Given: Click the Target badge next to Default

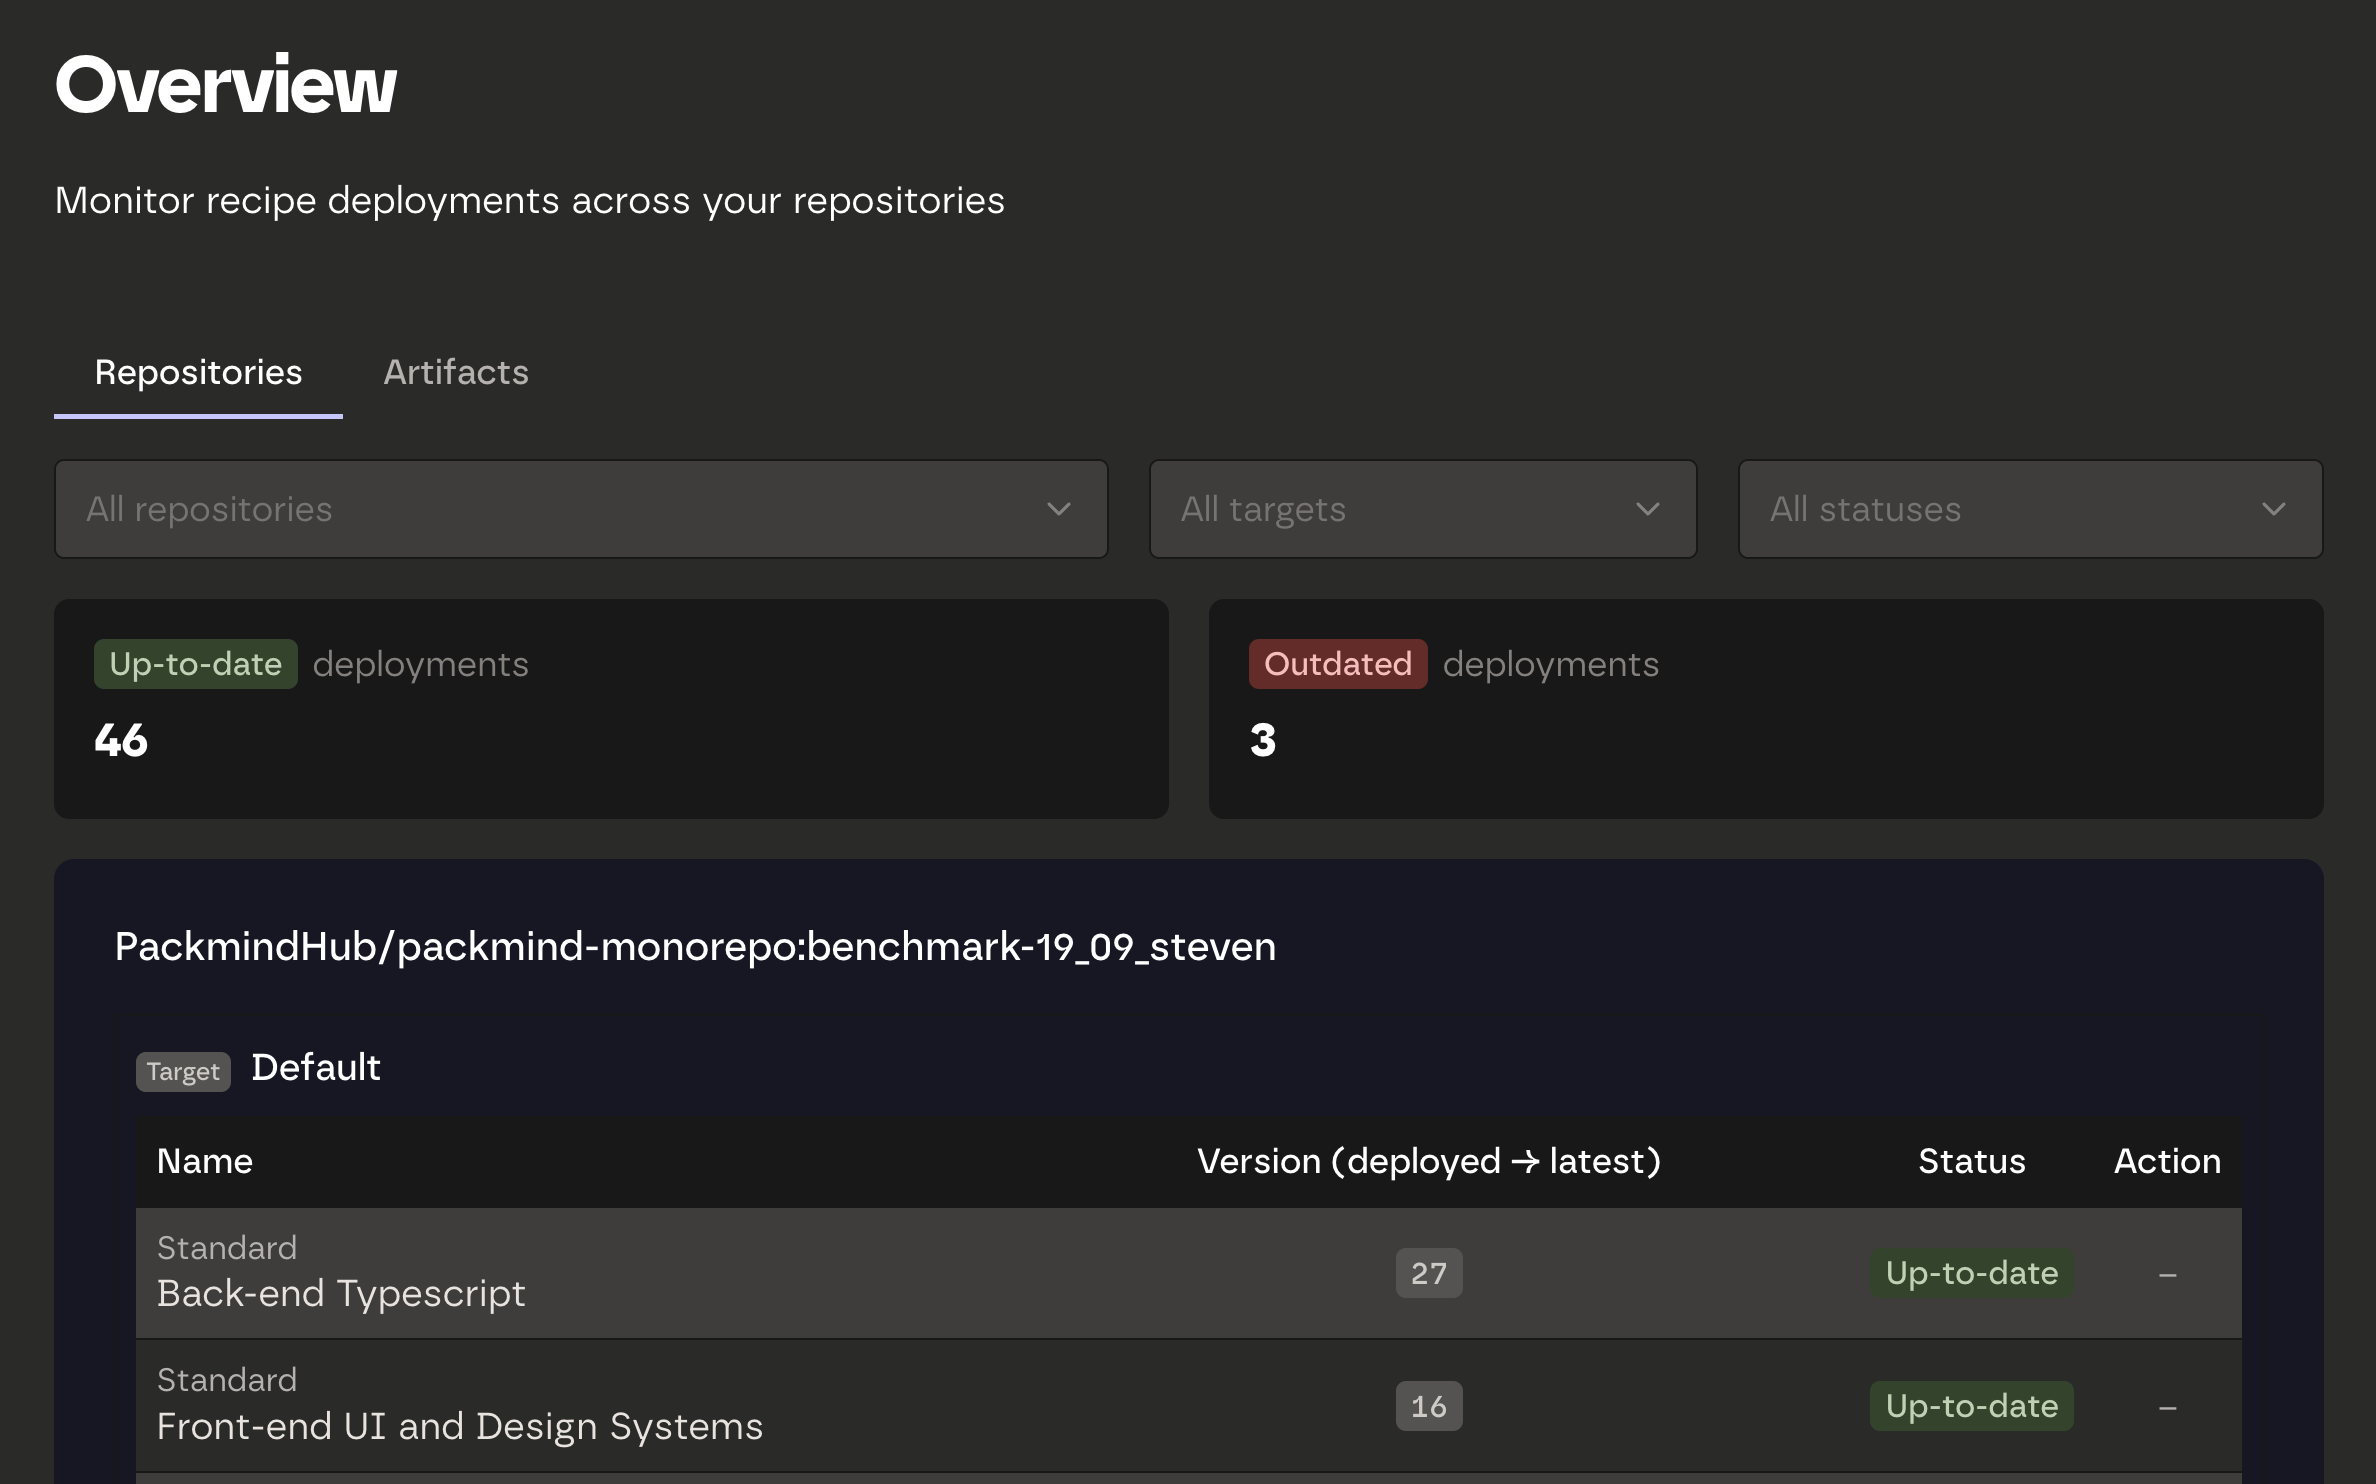Looking at the screenshot, I should click(183, 1072).
